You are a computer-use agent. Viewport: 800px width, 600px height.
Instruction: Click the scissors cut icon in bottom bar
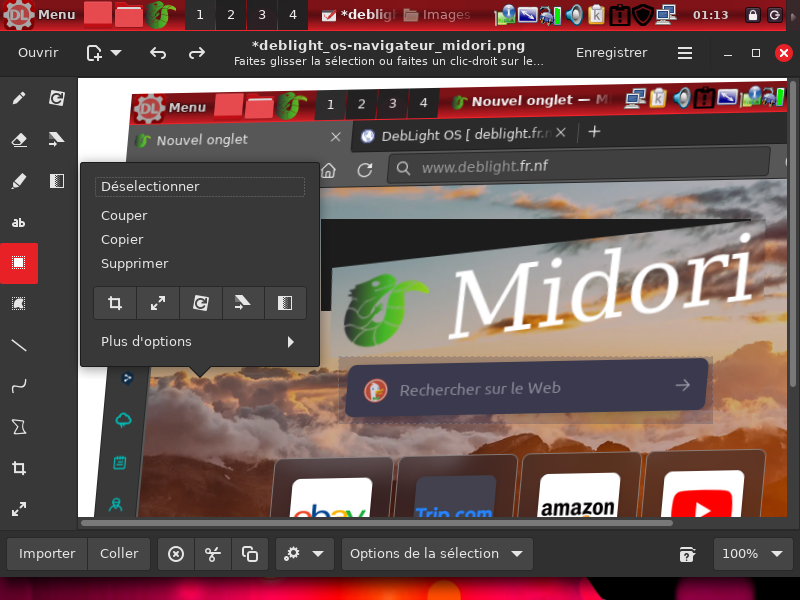[213, 554]
